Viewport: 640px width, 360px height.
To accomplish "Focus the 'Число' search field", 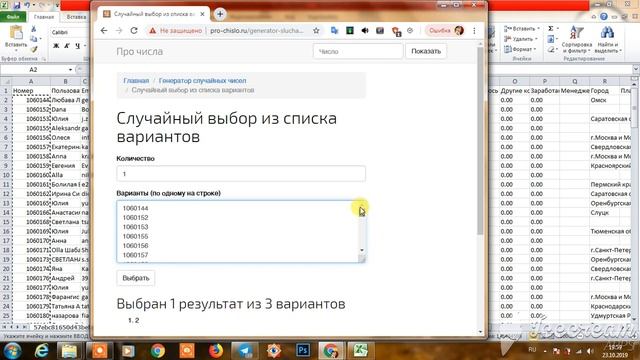I will click(358, 51).
